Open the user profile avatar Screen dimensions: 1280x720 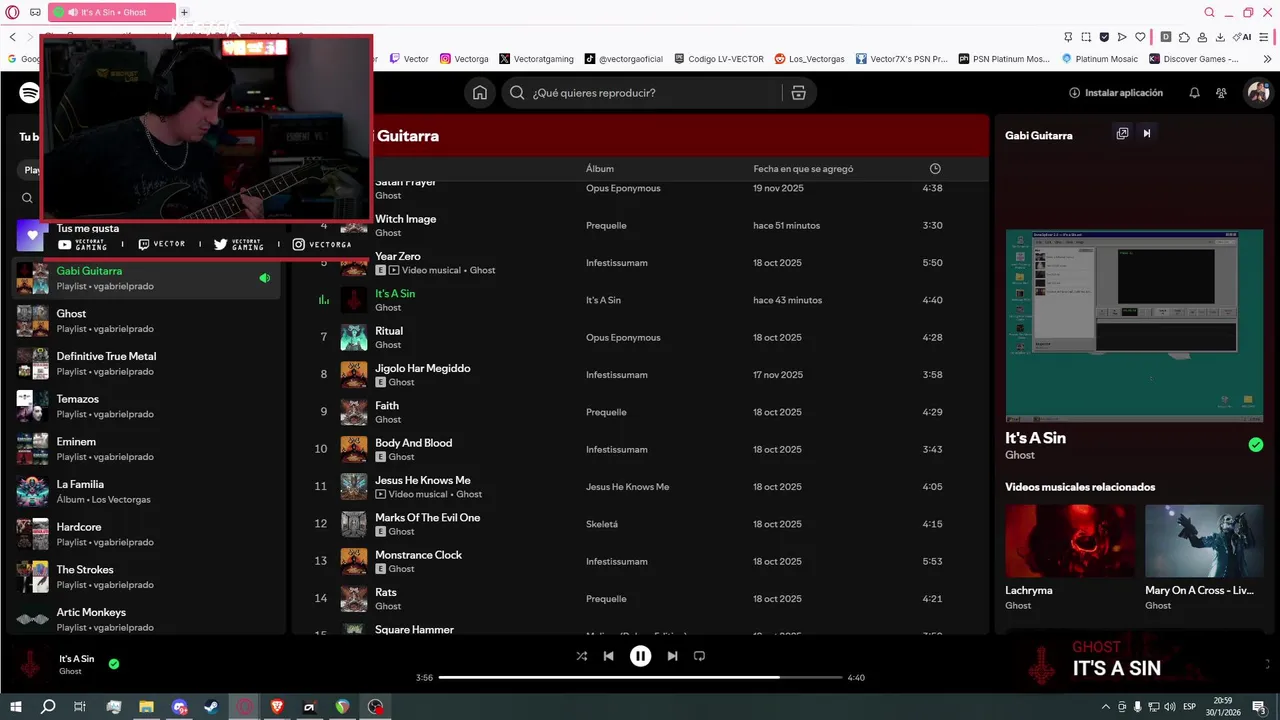(x=1257, y=93)
